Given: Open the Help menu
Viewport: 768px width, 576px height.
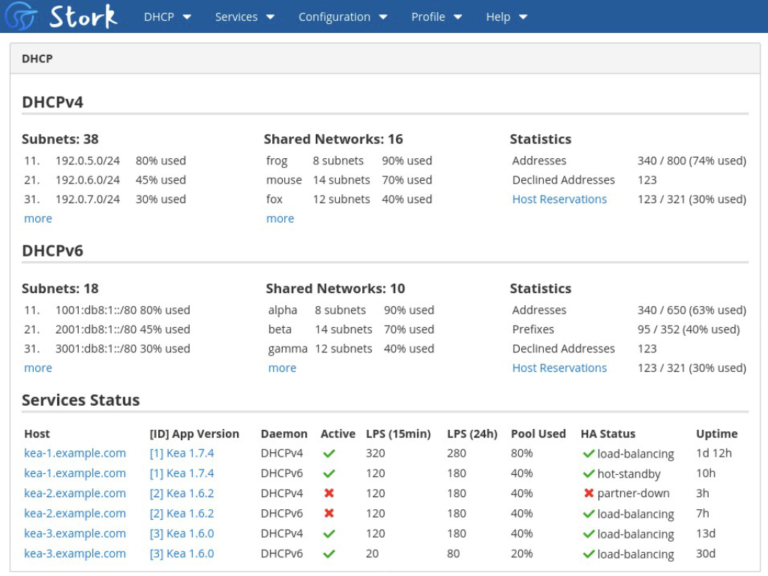Looking at the screenshot, I should pyautogui.click(x=506, y=17).
